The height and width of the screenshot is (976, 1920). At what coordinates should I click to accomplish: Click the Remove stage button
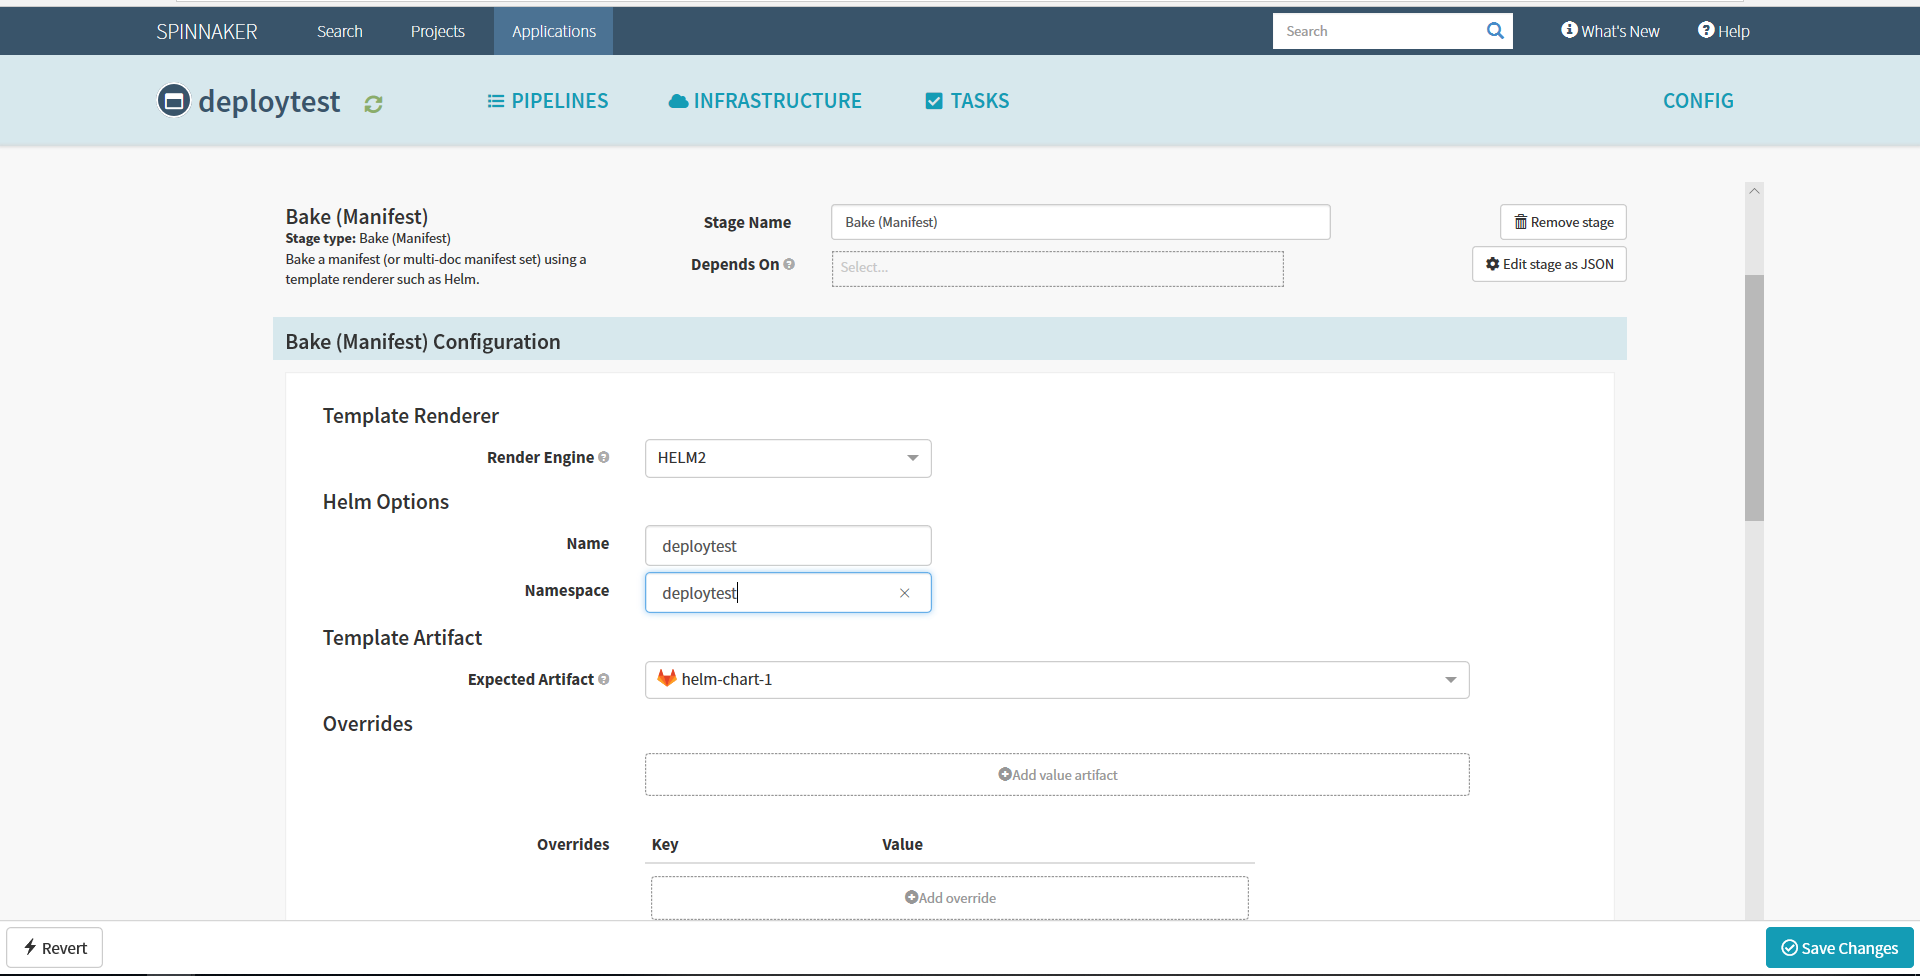1563,222
